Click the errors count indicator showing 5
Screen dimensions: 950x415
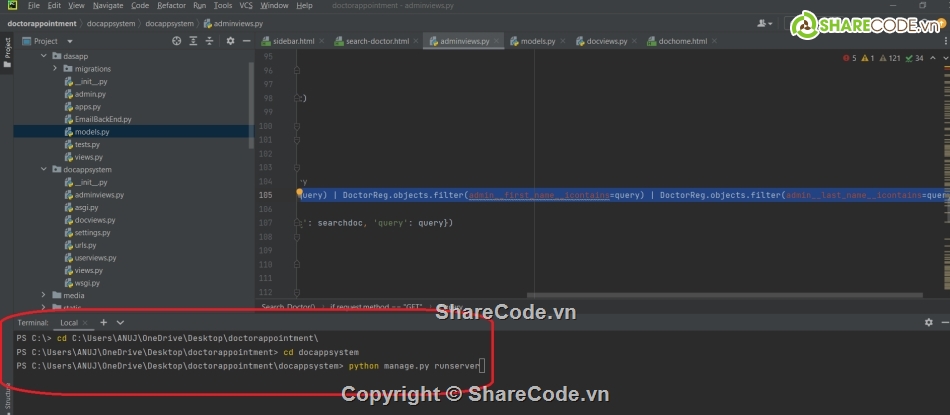tap(849, 58)
